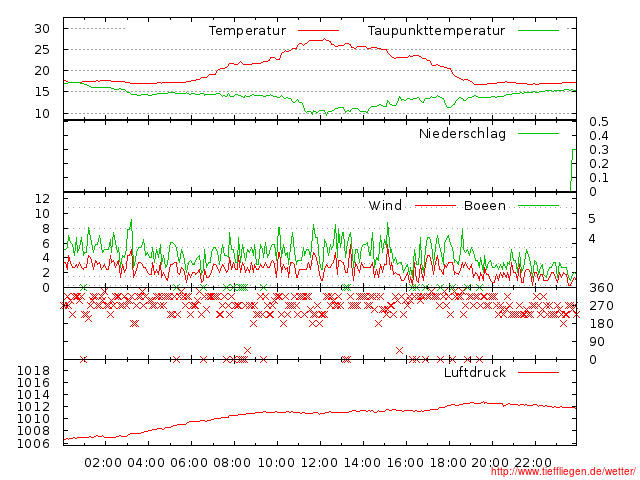
Task: Click the green Taupunkttemperatur legend line
Action: click(x=538, y=31)
